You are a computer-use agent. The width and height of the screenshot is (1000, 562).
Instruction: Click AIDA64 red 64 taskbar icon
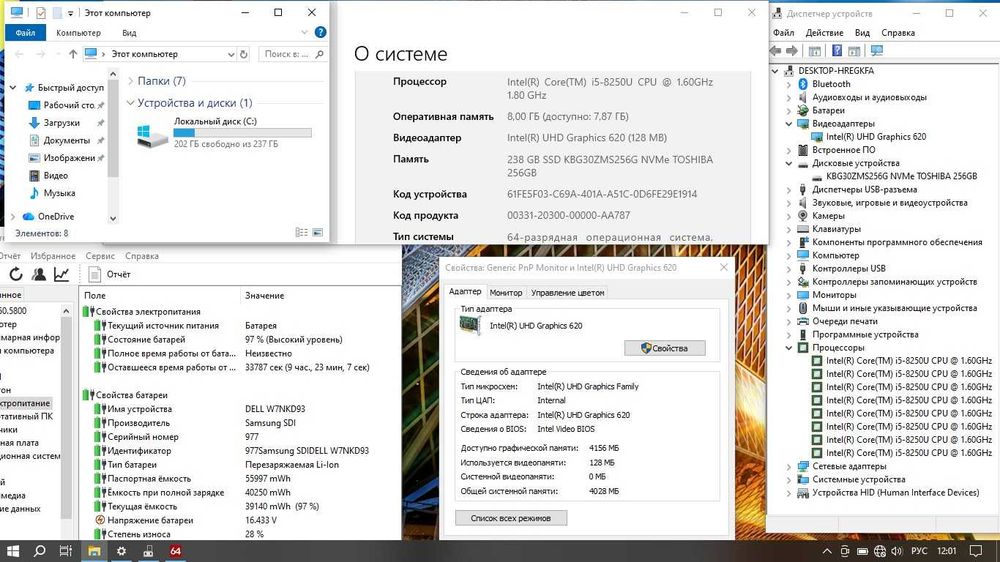(175, 551)
